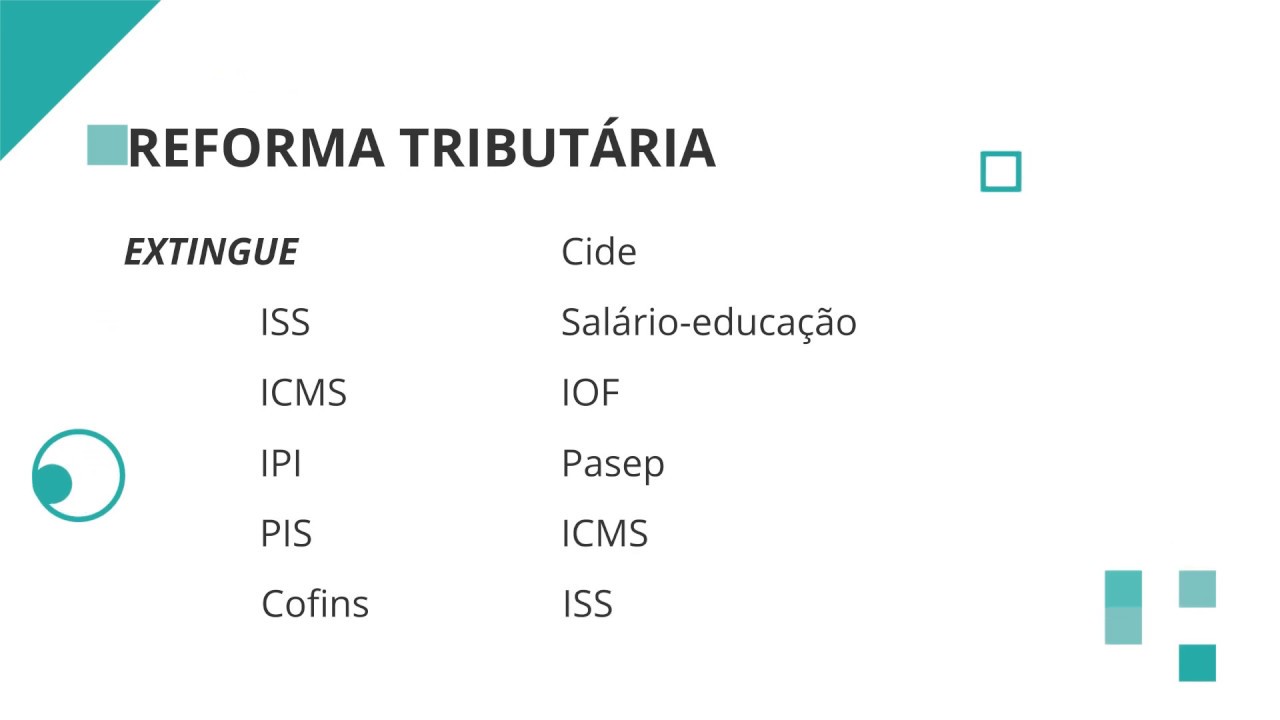Click ISS in the left column
1280x720 pixels.
click(285, 323)
